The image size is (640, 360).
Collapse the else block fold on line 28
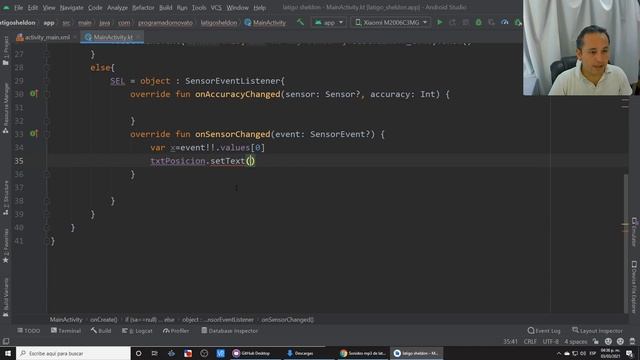[x=47, y=68]
